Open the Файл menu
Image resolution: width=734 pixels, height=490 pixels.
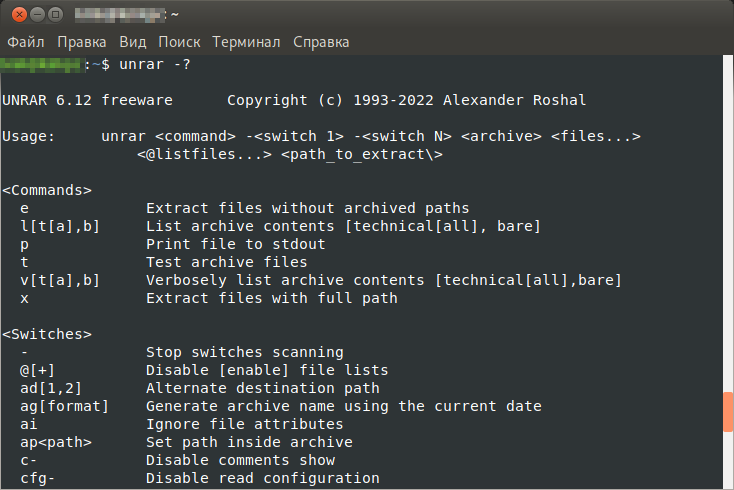pos(27,42)
